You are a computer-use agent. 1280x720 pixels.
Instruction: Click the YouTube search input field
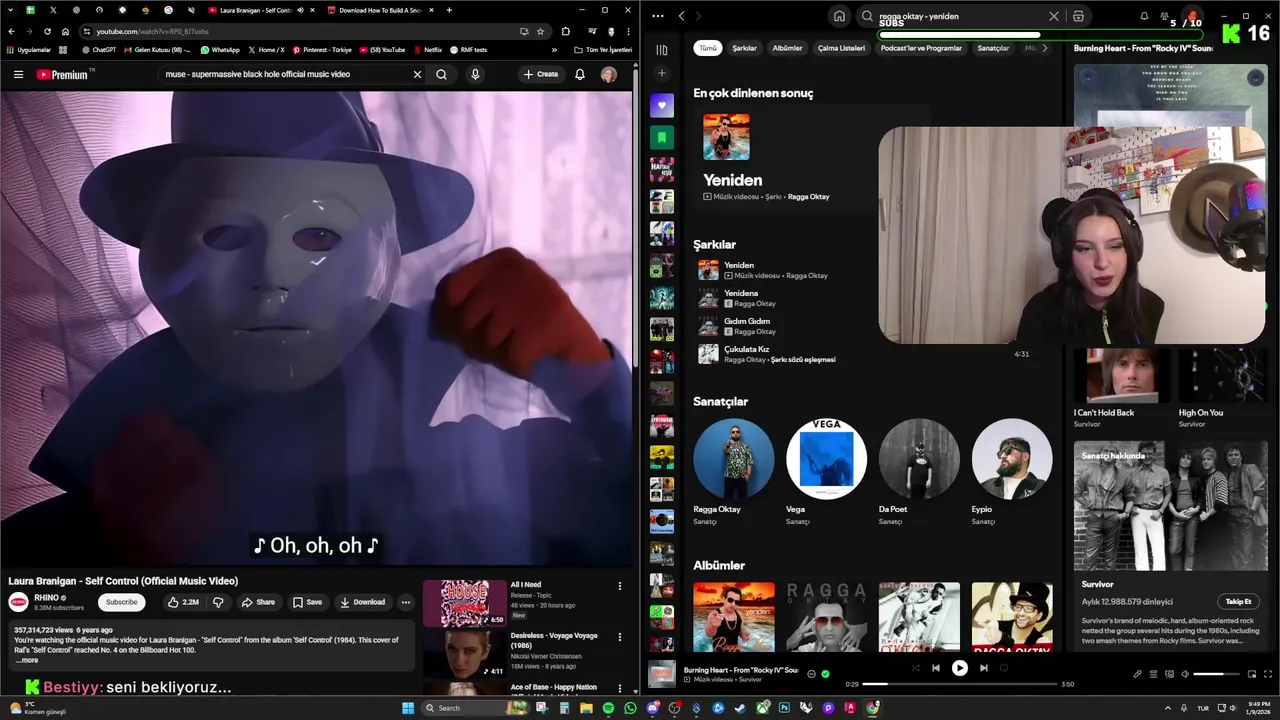click(x=285, y=74)
